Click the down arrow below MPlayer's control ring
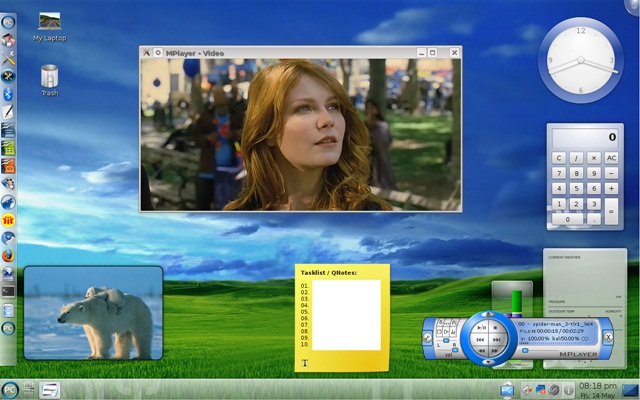 (489, 362)
